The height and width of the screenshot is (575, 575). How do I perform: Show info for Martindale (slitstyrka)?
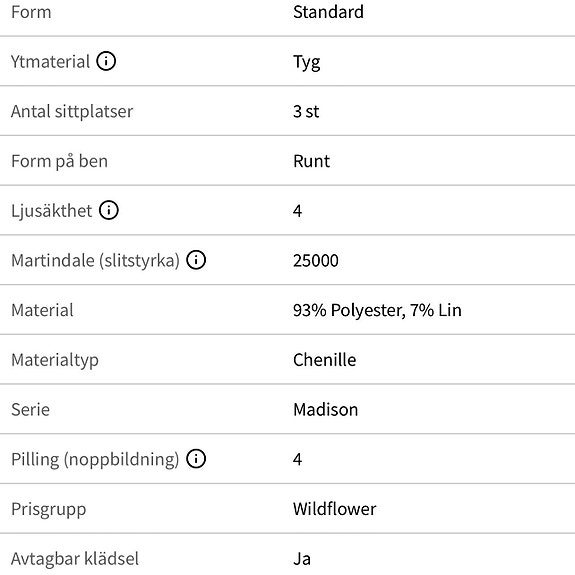point(196,260)
